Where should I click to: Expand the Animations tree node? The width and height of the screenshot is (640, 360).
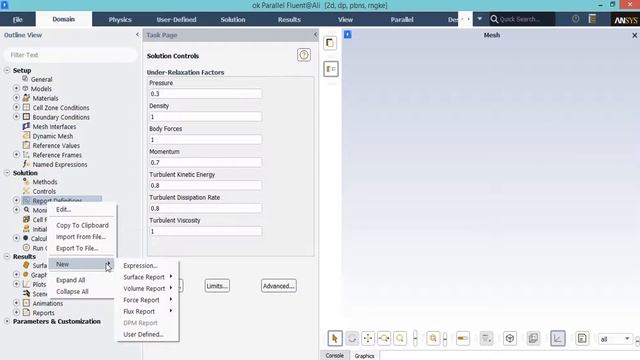[x=16, y=303]
